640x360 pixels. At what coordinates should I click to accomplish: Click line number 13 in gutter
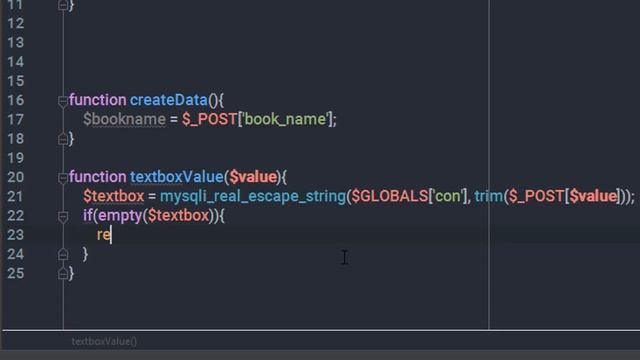(16, 42)
